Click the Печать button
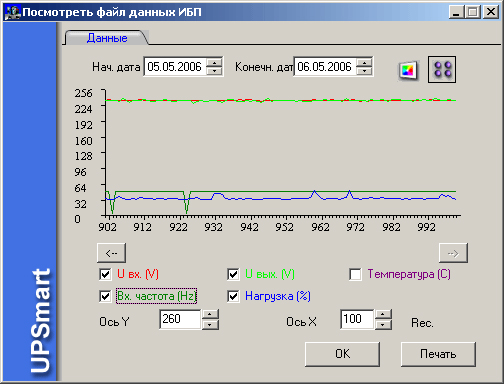The height and width of the screenshot is (384, 504). pos(438,354)
